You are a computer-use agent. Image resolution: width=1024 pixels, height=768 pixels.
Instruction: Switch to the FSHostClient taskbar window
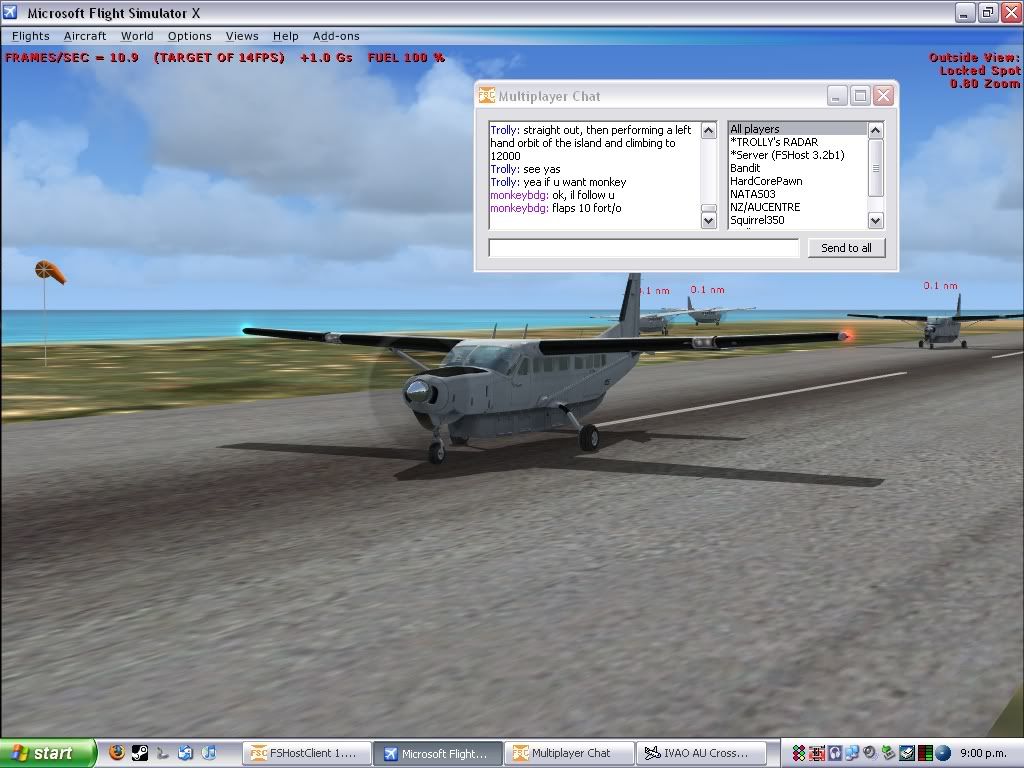[306, 752]
